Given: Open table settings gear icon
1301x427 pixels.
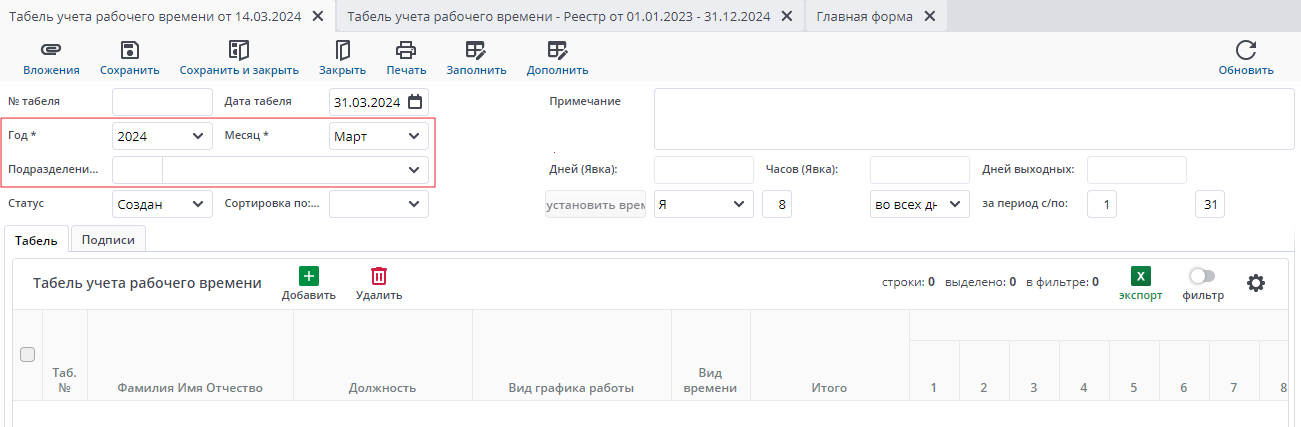Looking at the screenshot, I should [x=1256, y=283].
